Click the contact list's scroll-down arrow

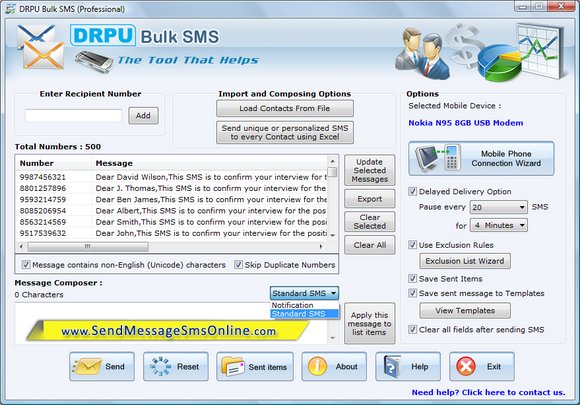332,235
